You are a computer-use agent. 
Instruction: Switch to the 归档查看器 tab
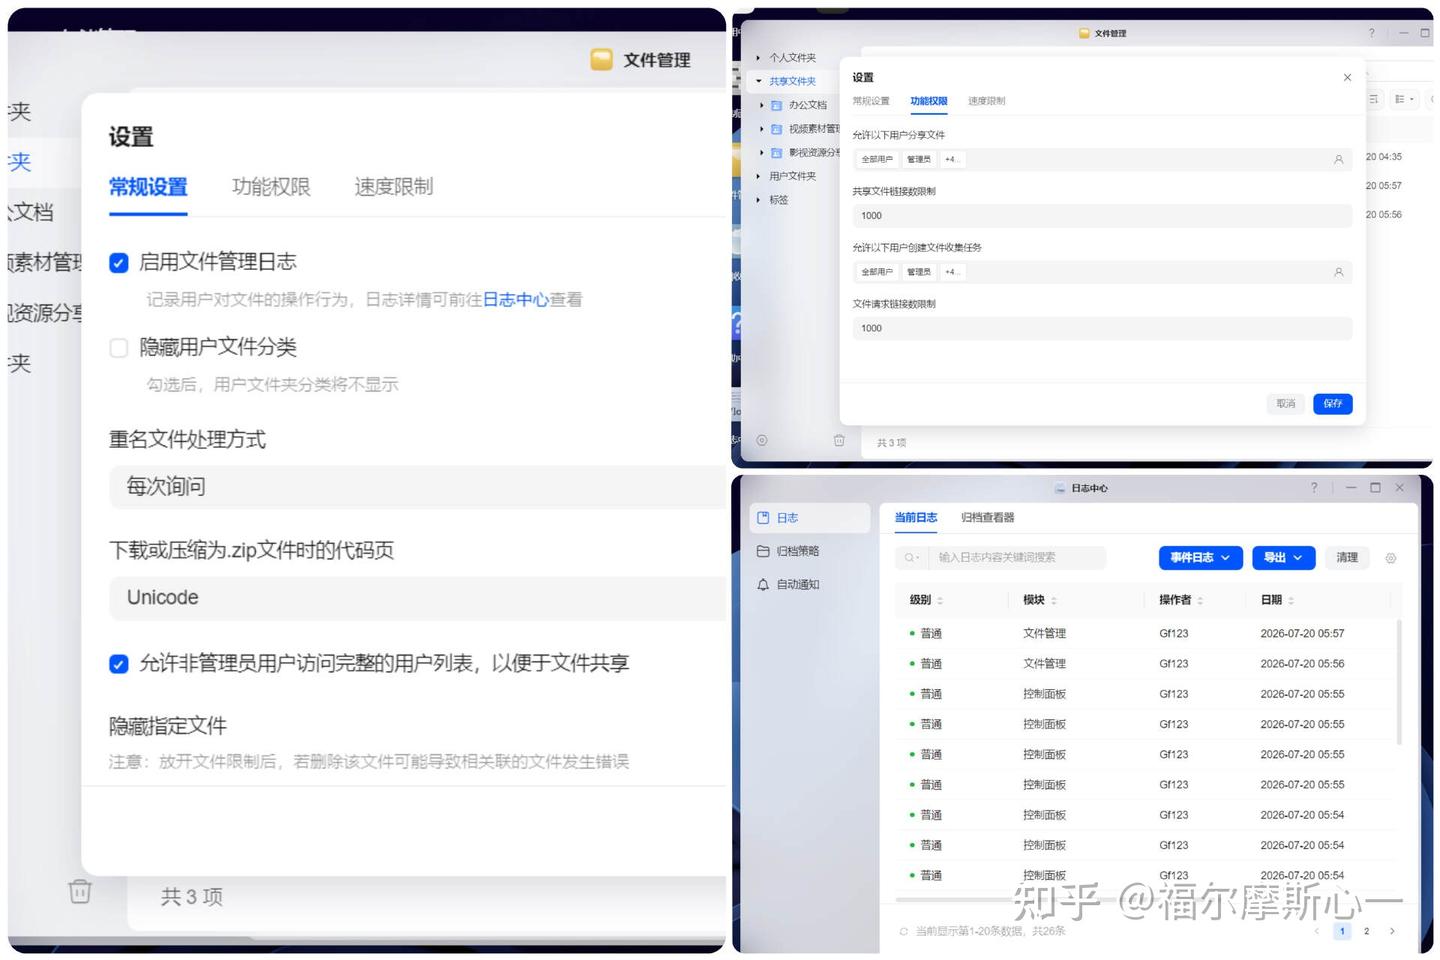(x=988, y=518)
